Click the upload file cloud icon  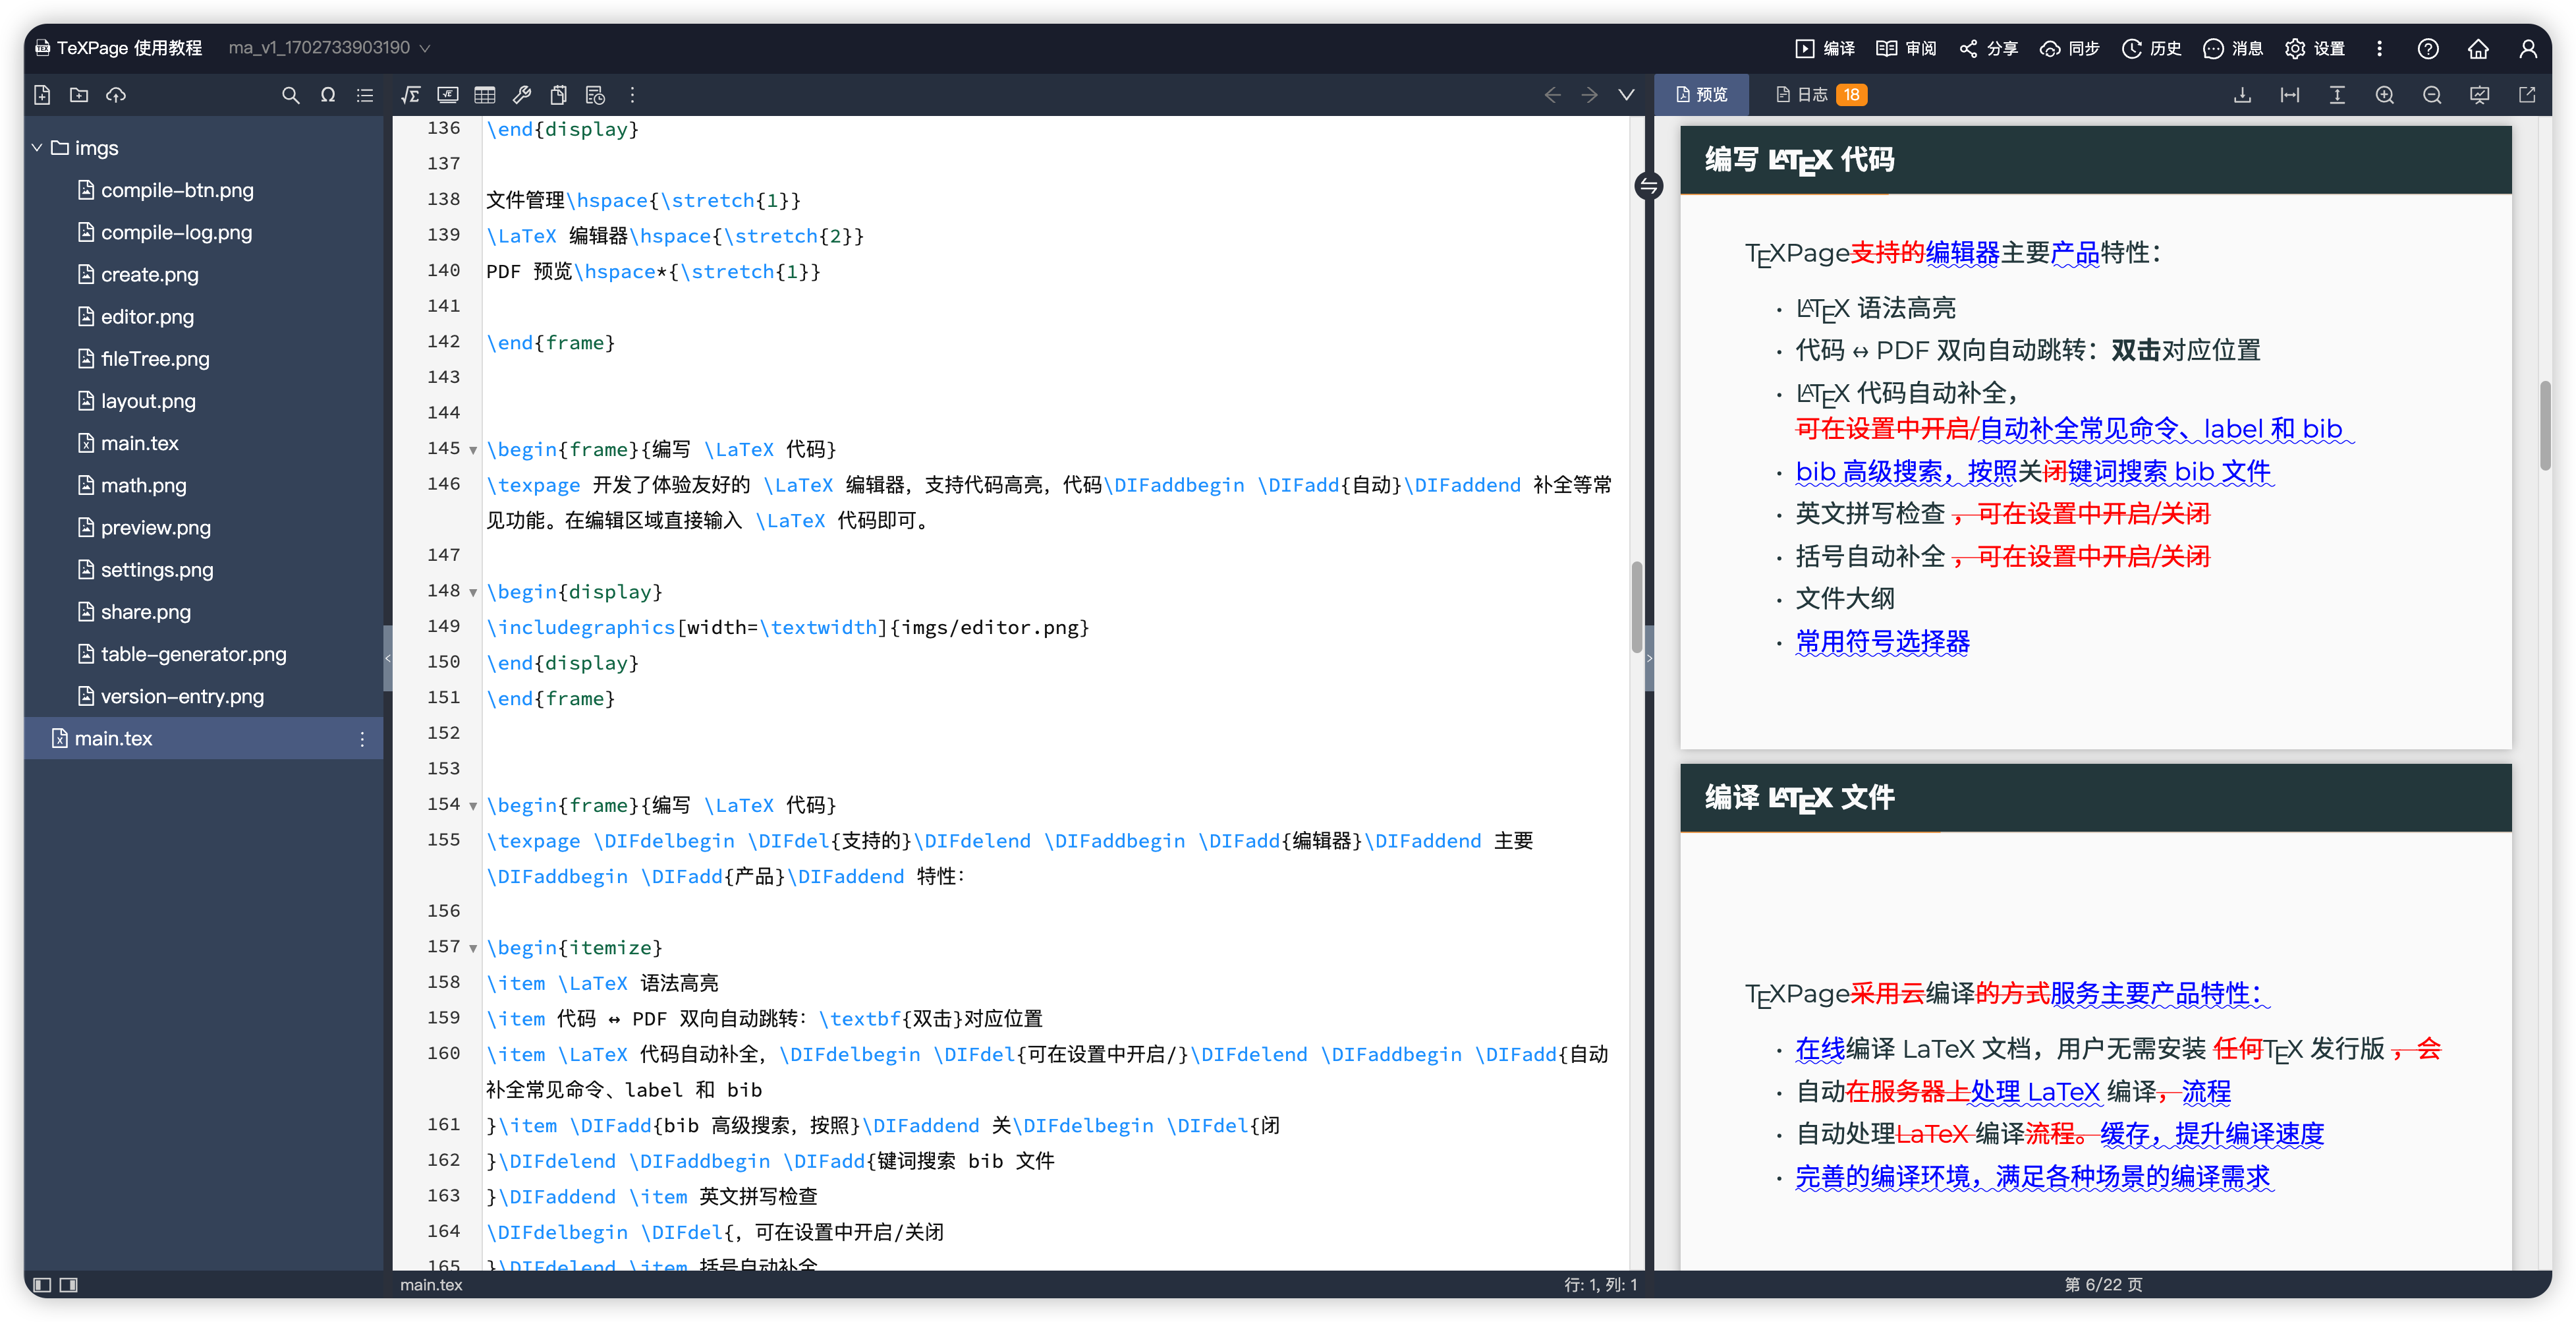(x=116, y=95)
